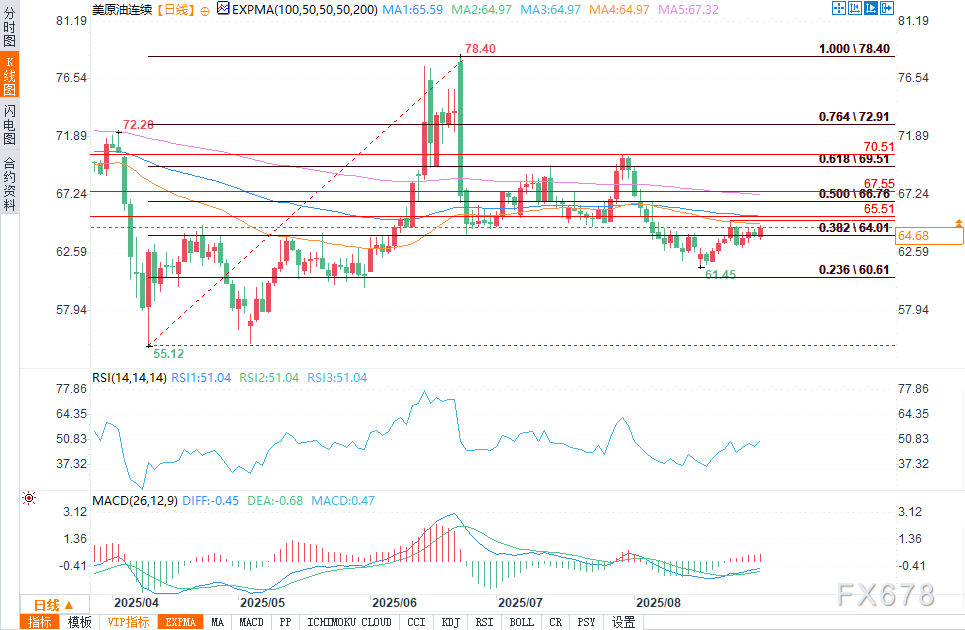Viewport: 965px width, 630px height.
Task: Click the red sun icon beside MACD
Action: pyautogui.click(x=29, y=498)
